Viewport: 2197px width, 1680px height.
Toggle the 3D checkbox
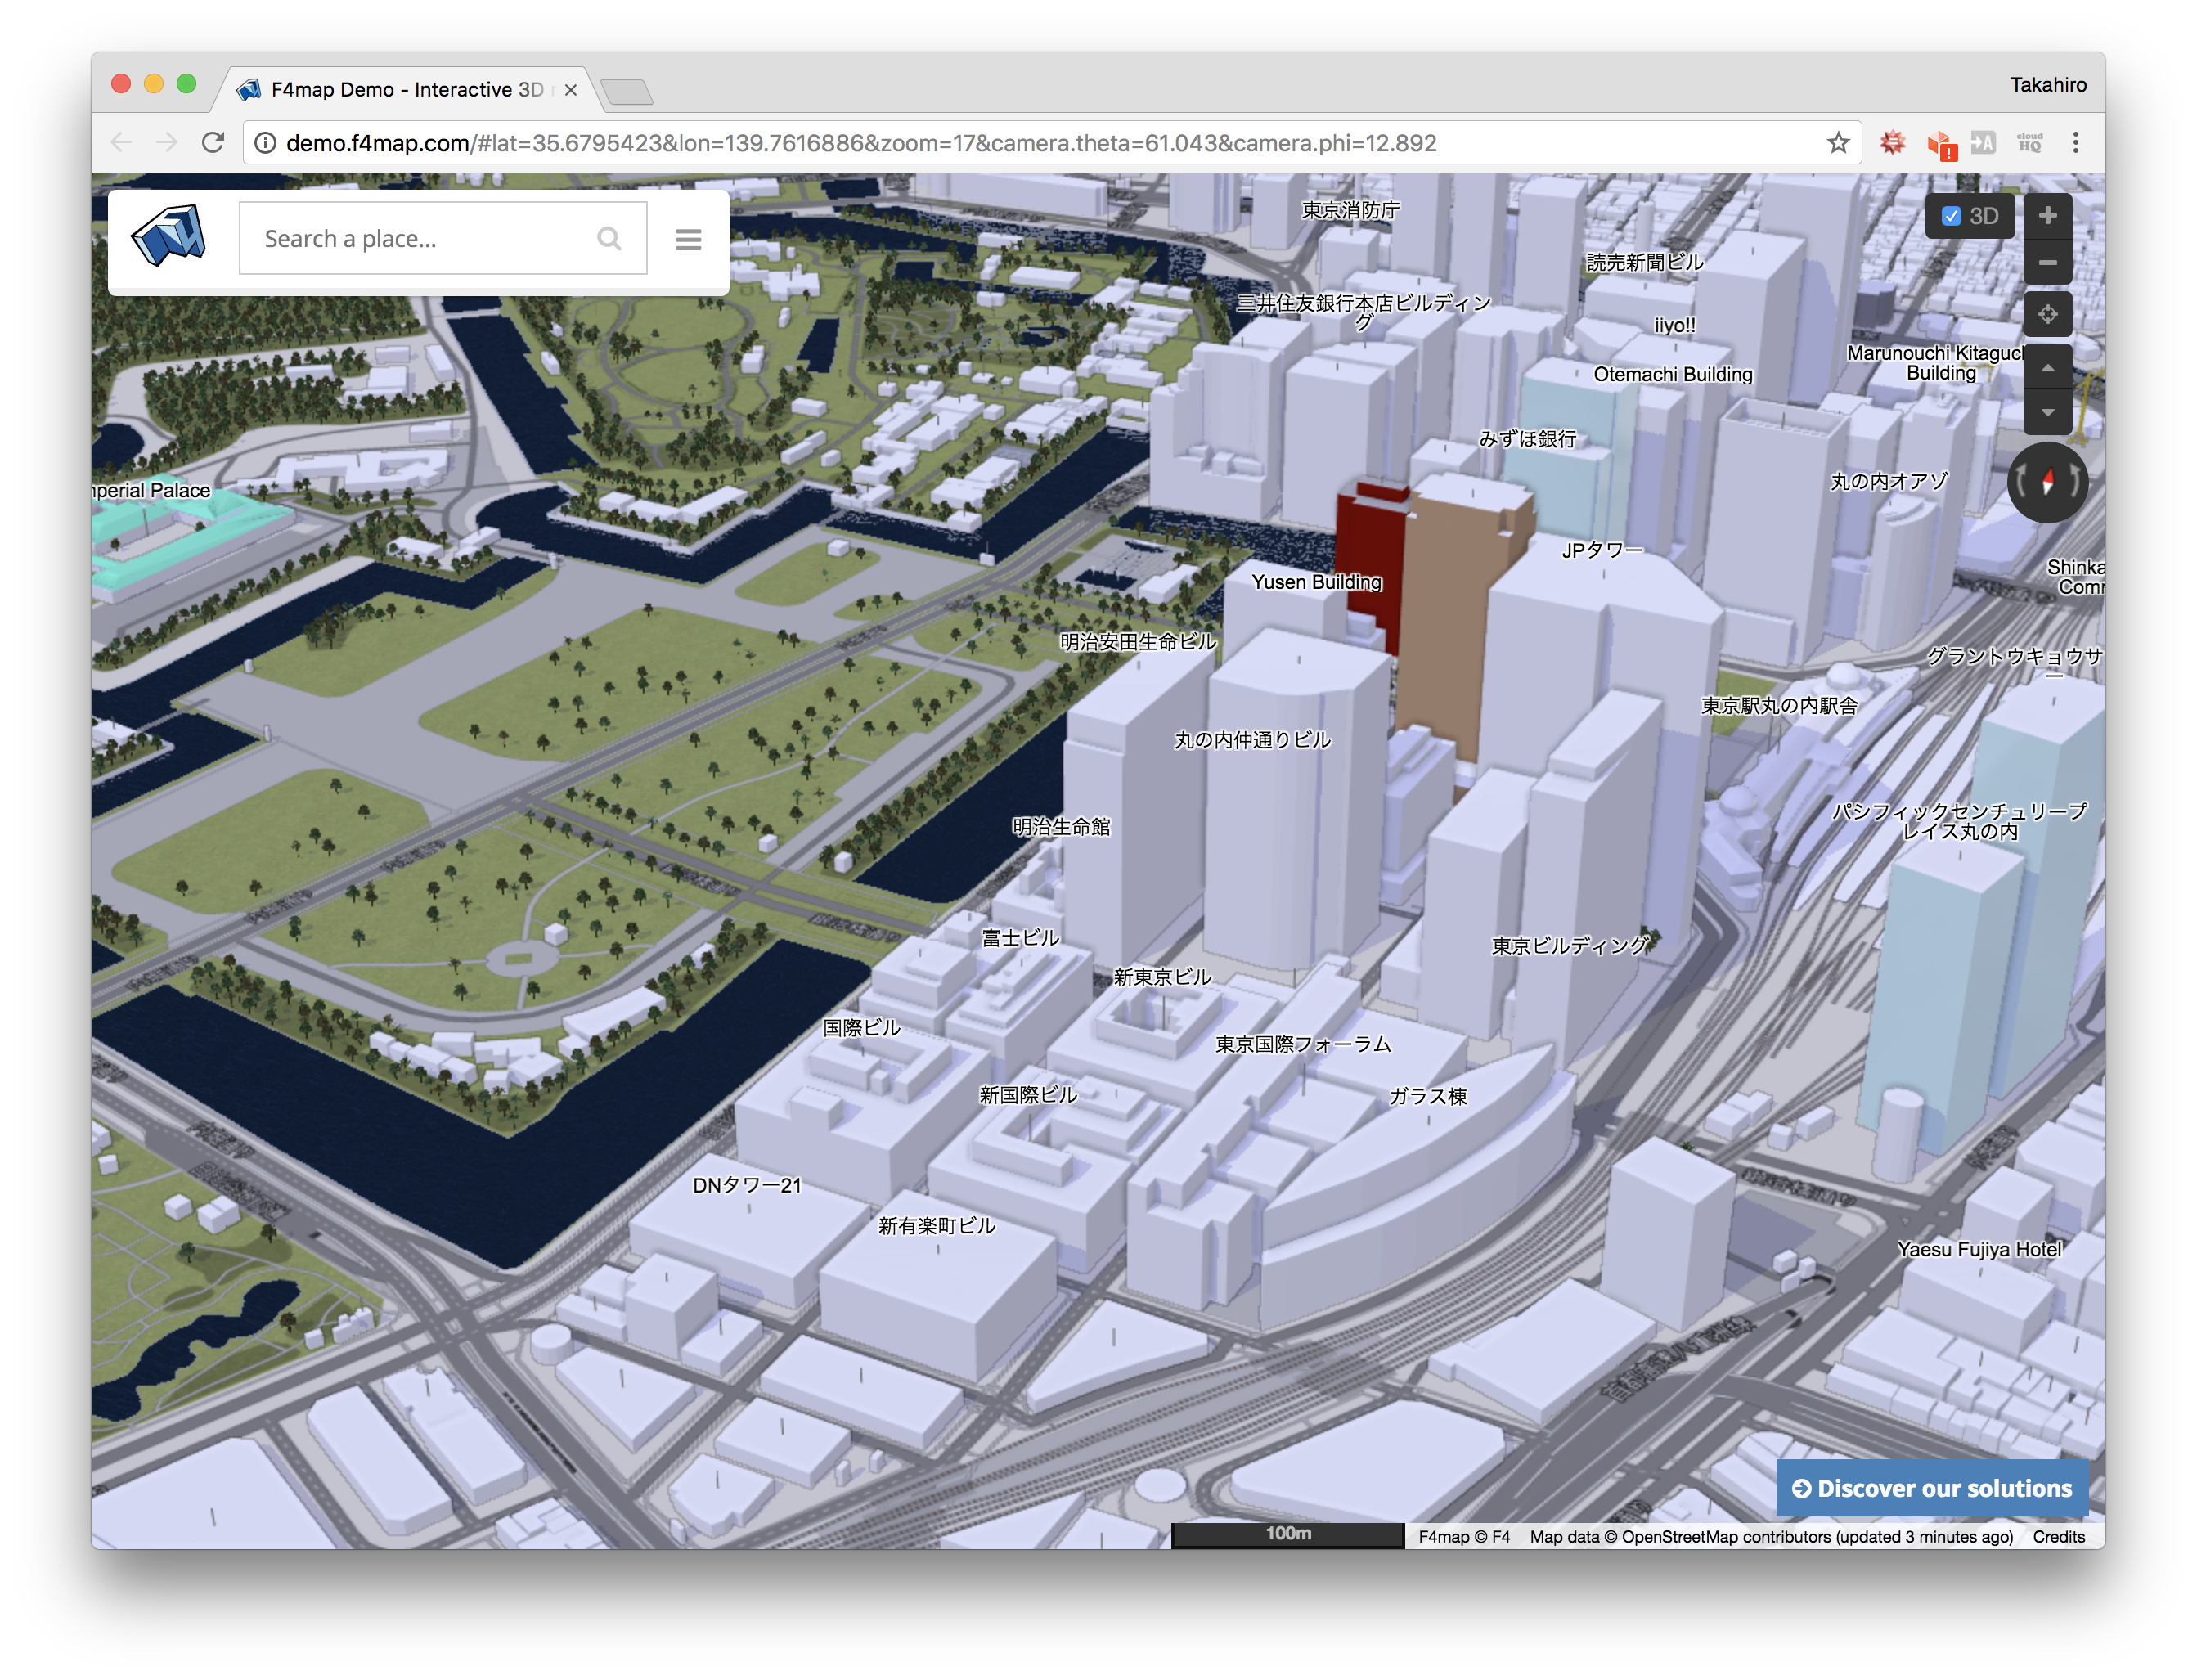coord(1950,216)
